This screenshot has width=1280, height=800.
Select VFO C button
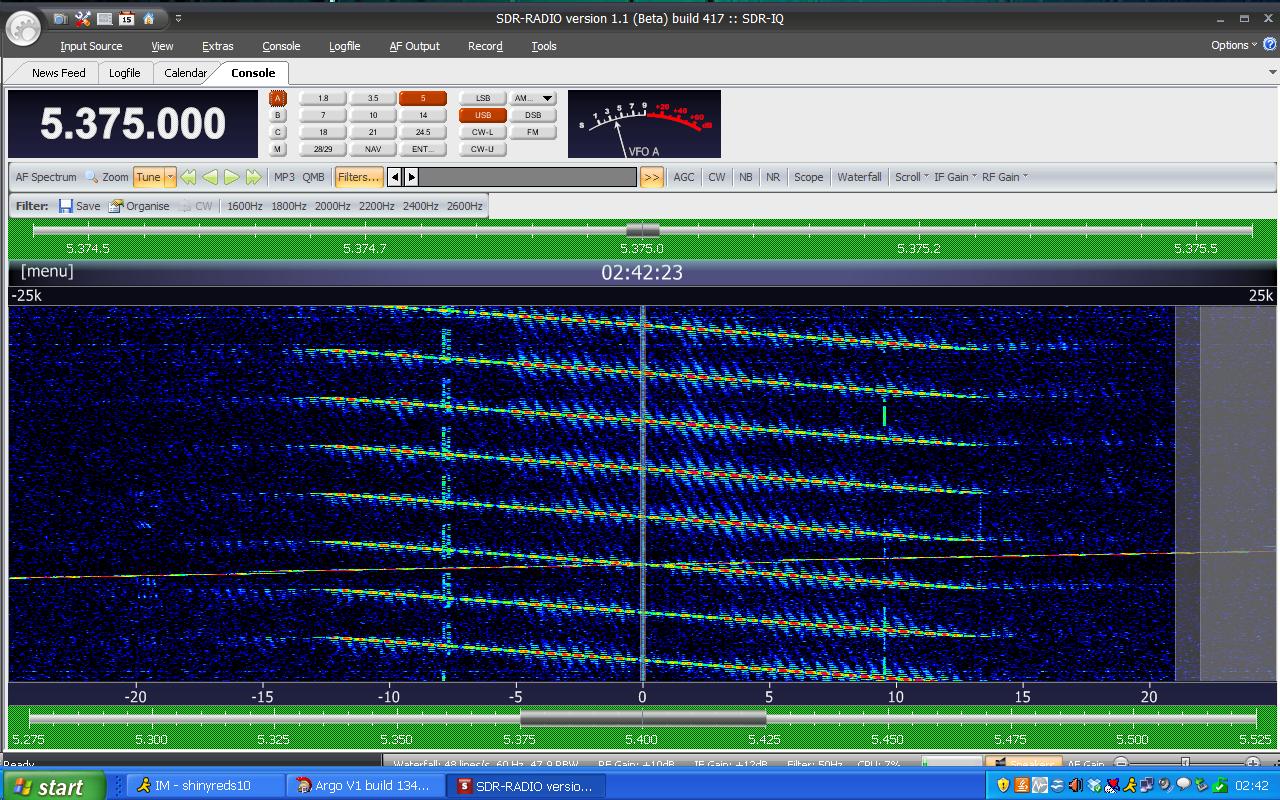pyautogui.click(x=278, y=132)
